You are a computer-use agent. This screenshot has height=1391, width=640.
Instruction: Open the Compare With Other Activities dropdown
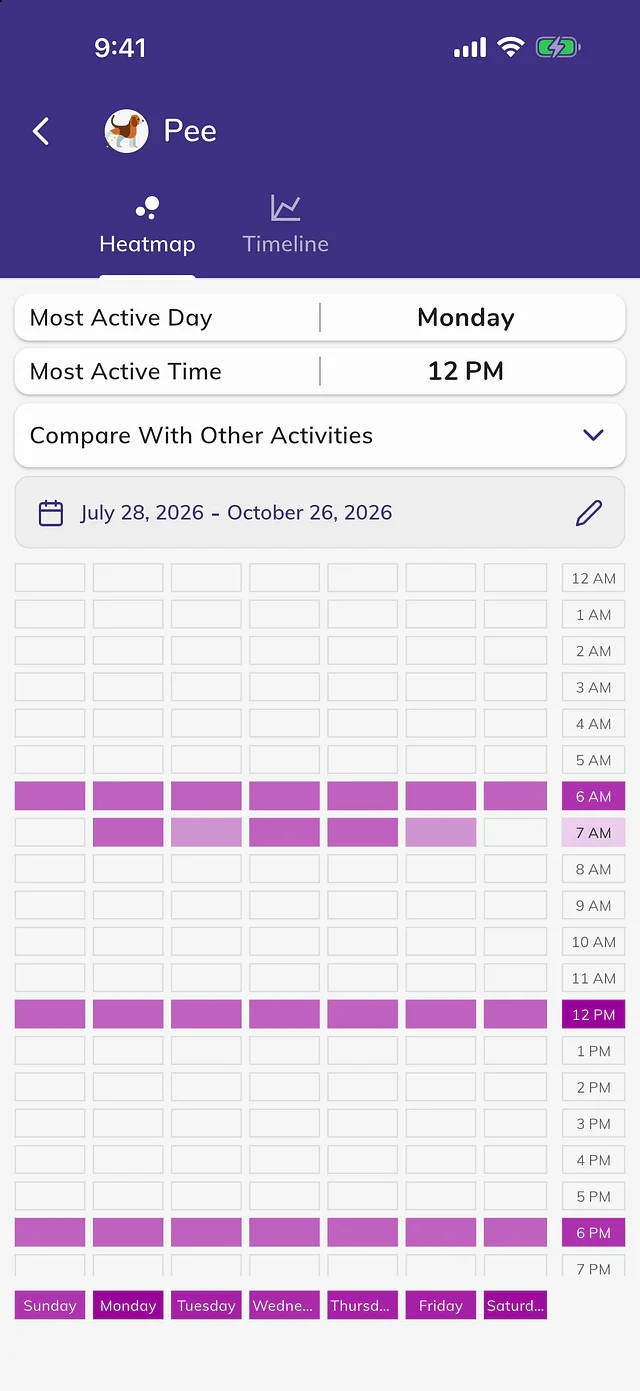pyautogui.click(x=320, y=435)
